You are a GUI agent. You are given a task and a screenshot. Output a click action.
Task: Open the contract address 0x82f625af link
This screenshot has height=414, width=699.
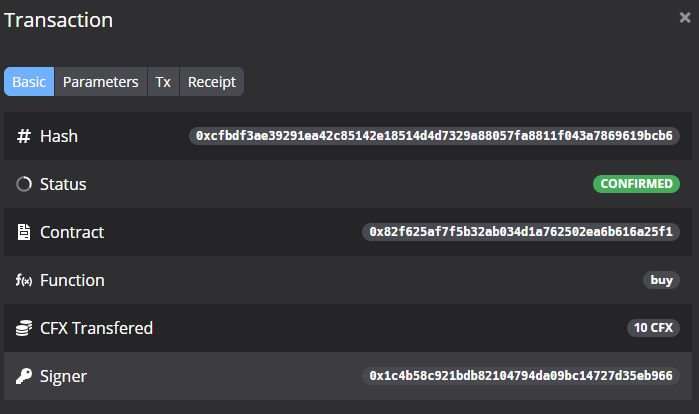click(520, 232)
